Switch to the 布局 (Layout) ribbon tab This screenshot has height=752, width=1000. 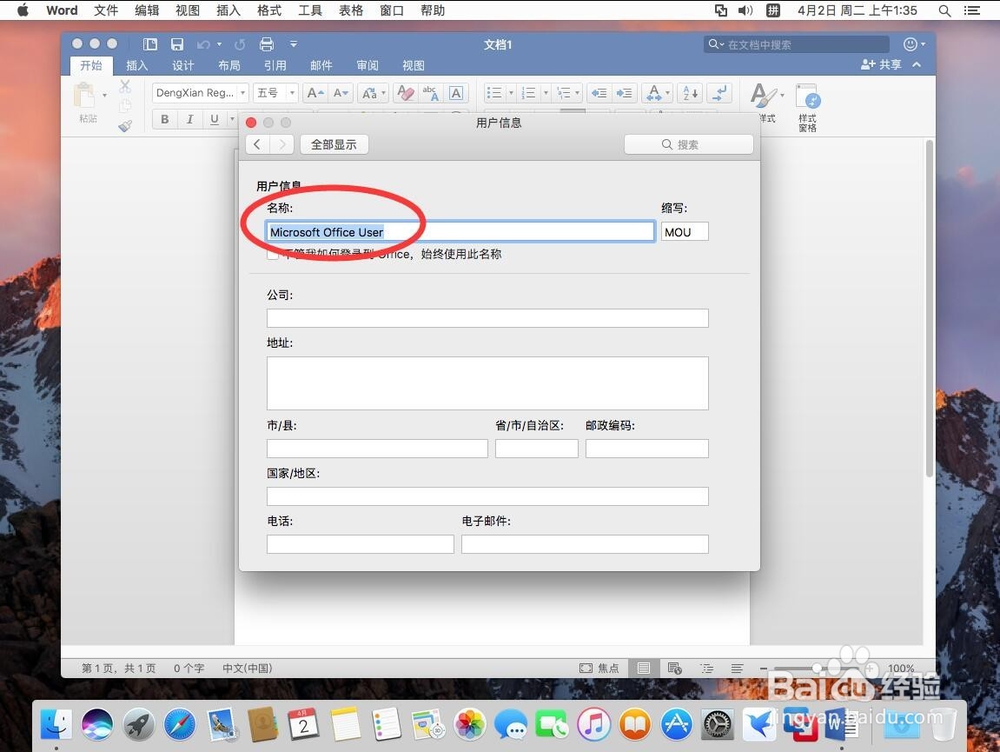pyautogui.click(x=229, y=65)
